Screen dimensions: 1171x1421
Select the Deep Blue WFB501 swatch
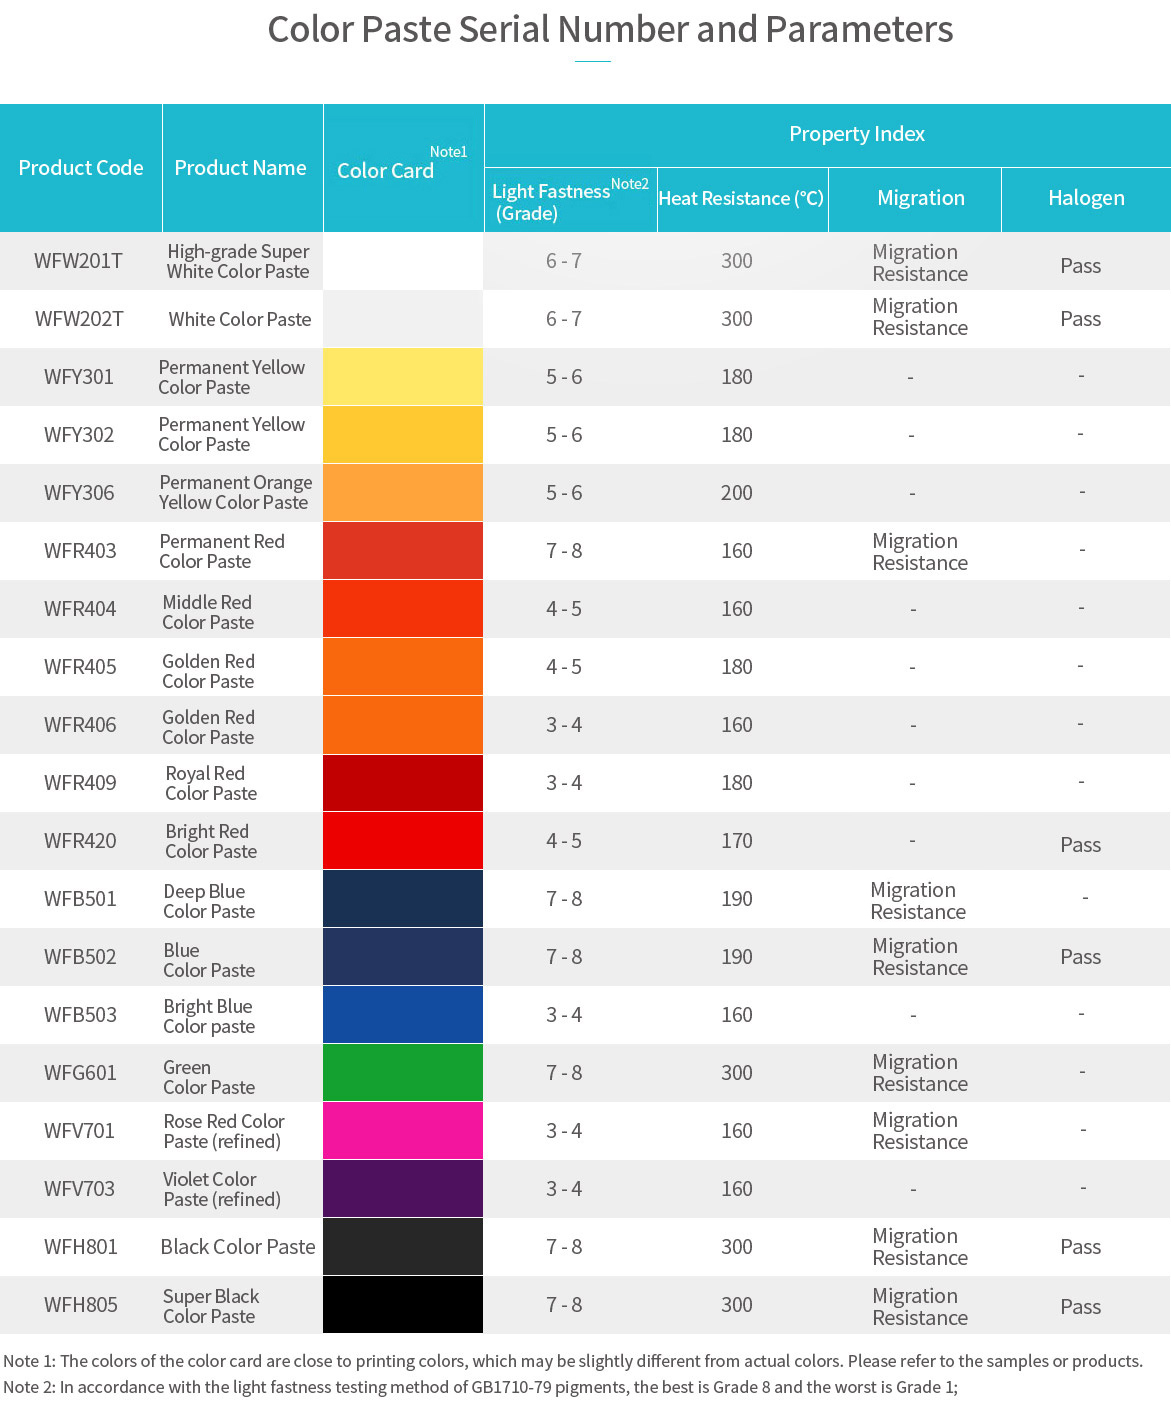(403, 899)
